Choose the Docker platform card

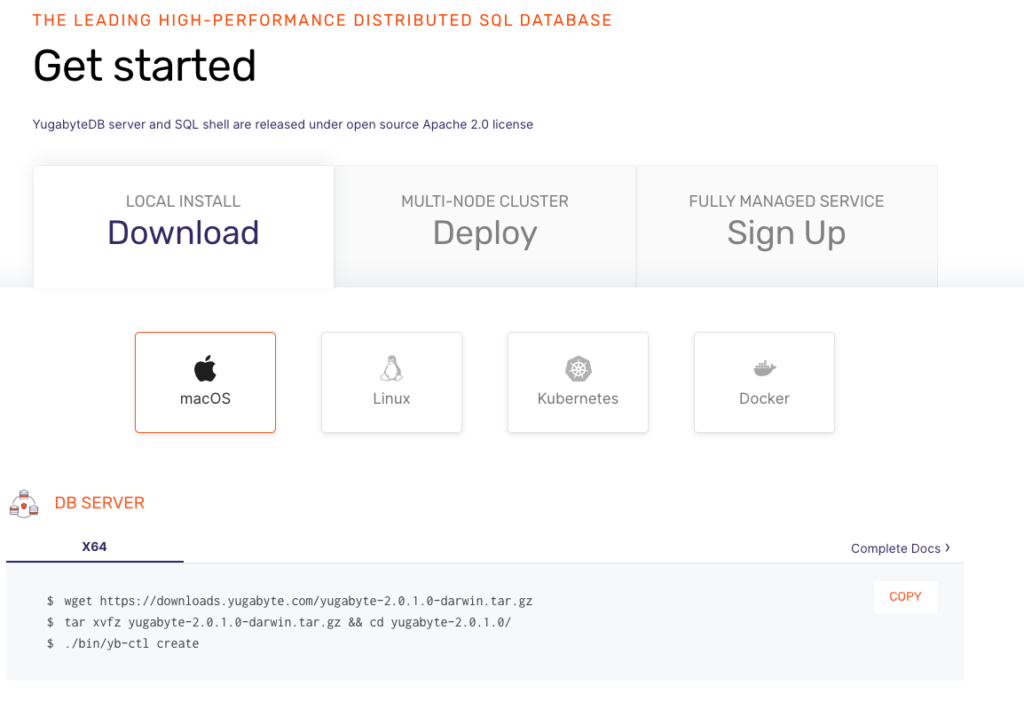pos(764,382)
